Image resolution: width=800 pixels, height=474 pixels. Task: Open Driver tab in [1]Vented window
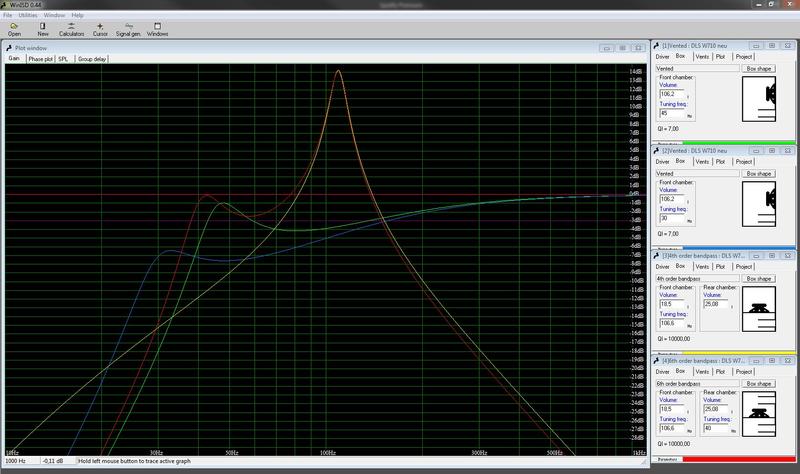pos(662,57)
